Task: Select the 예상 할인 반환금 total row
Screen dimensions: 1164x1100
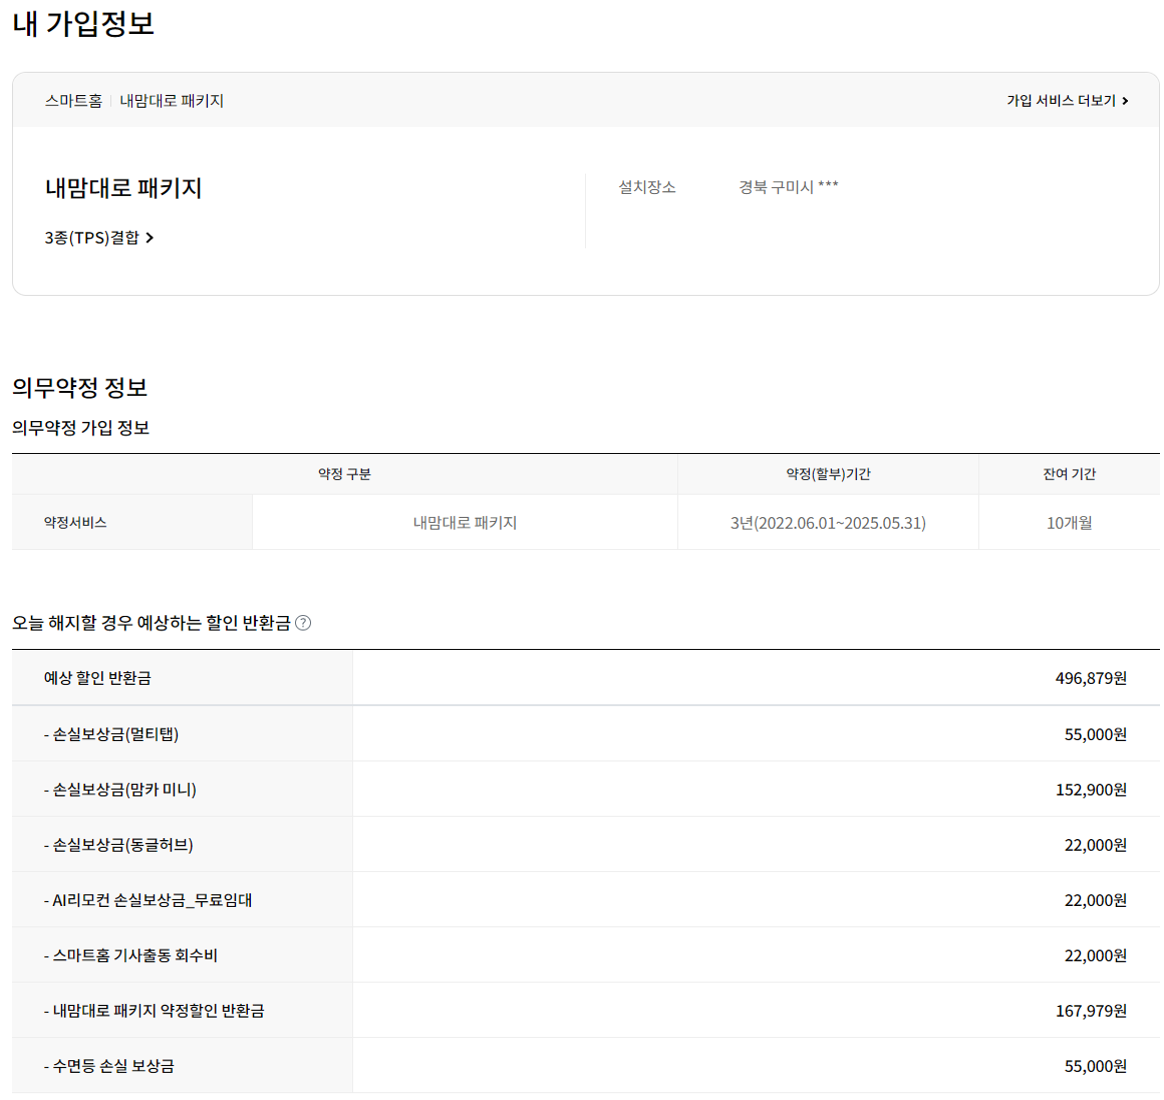Action: [97, 678]
